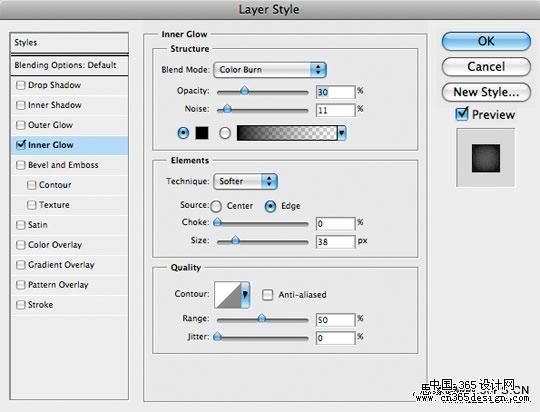Image resolution: width=540 pixels, height=412 pixels.
Task: Click the Size slider handle
Action: [x=235, y=240]
